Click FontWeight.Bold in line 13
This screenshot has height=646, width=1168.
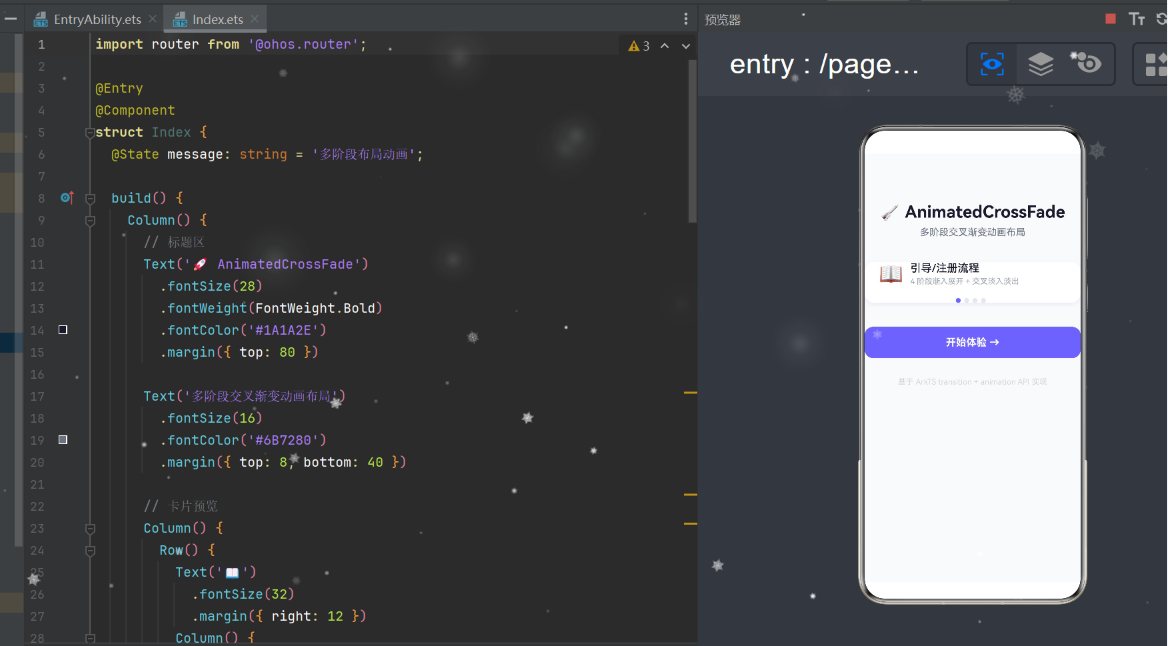[315, 308]
